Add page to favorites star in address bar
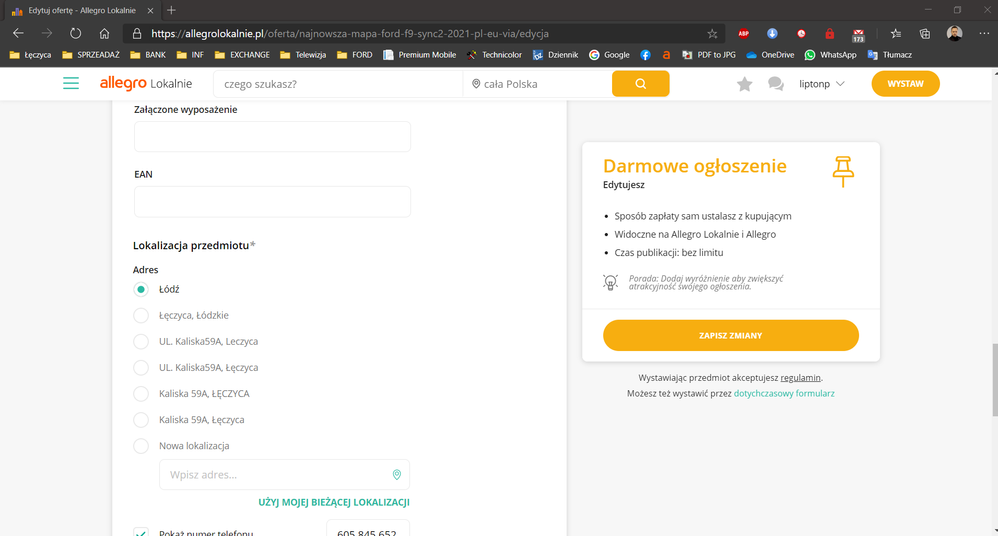This screenshot has width=998, height=536. point(712,34)
